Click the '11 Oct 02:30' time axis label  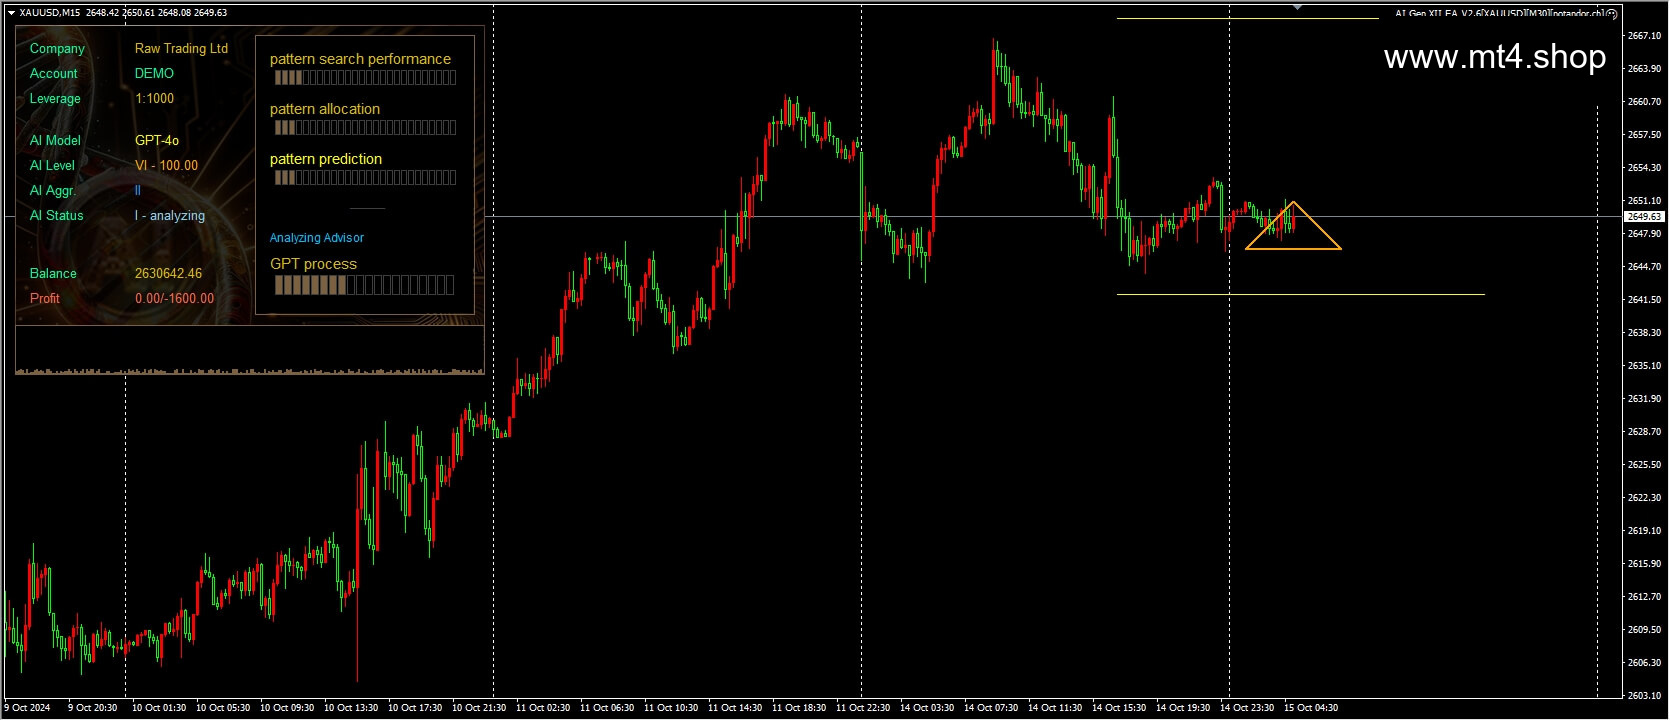(x=543, y=708)
